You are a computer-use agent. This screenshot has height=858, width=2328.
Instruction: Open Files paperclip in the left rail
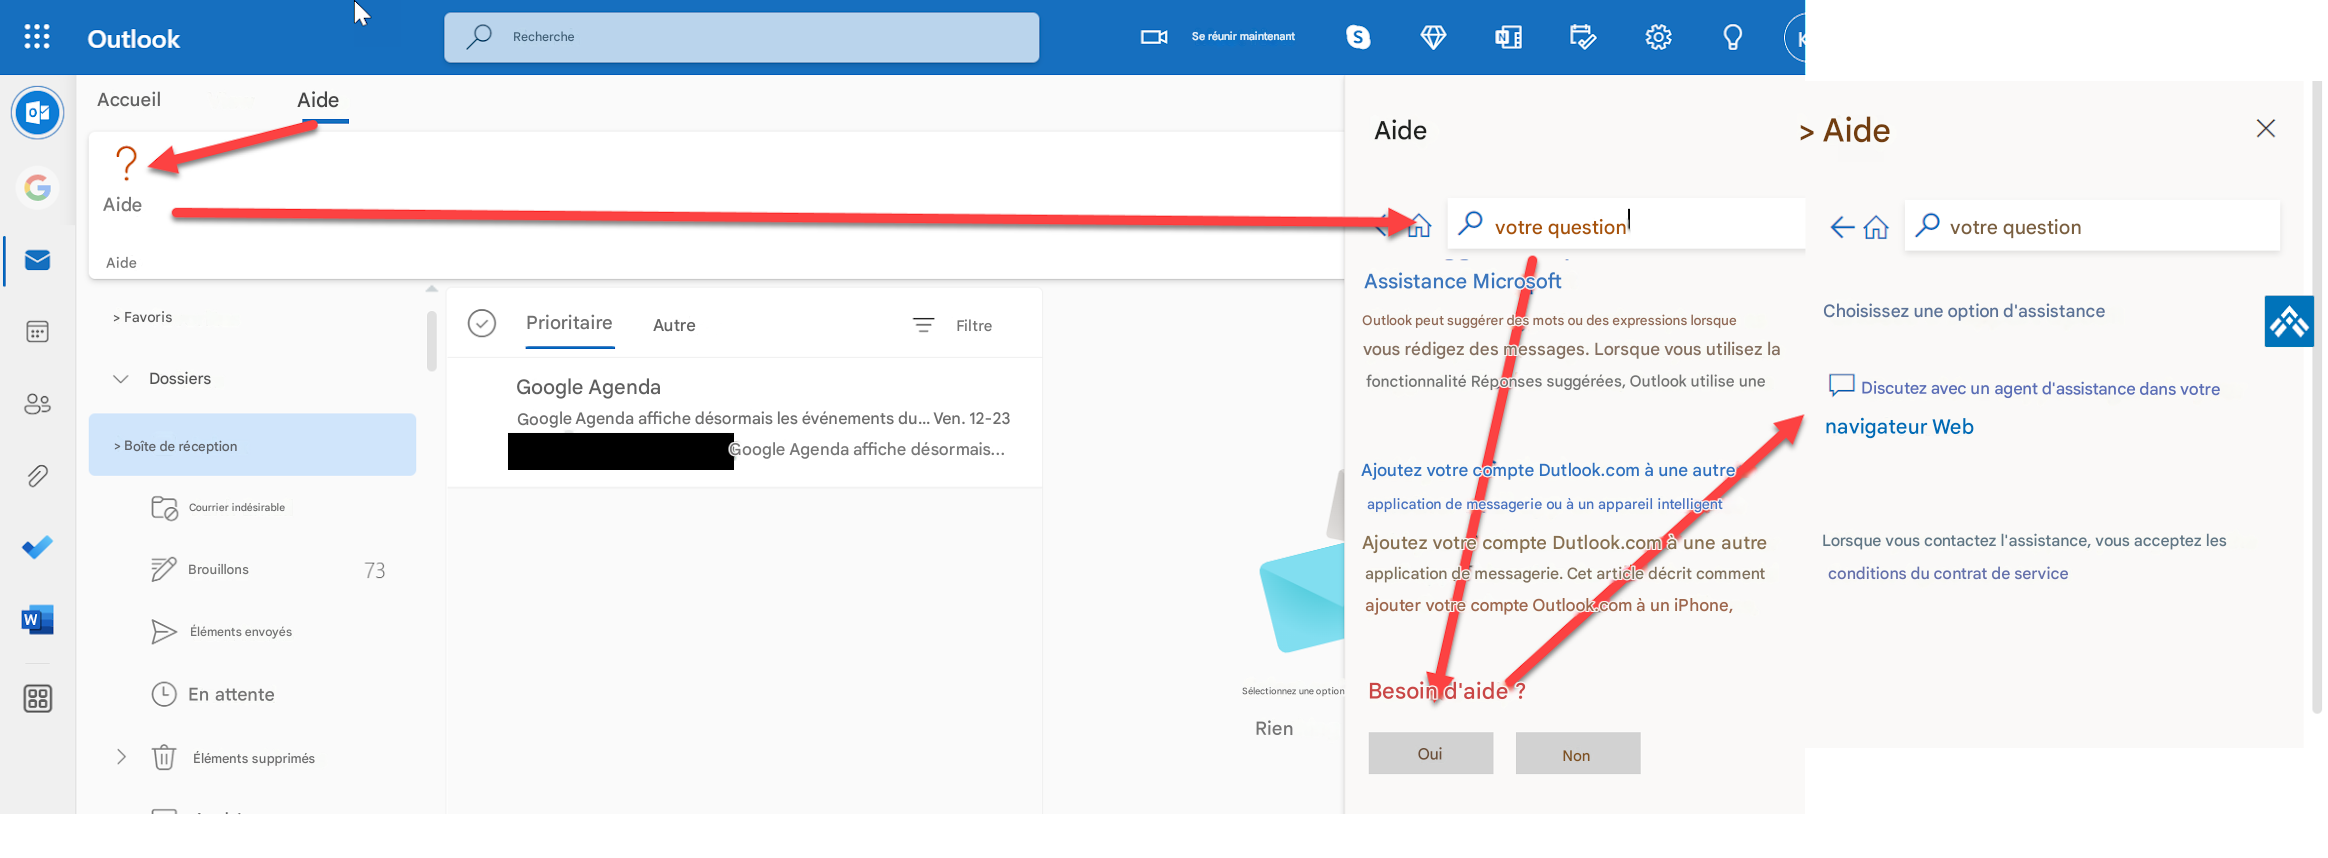click(38, 476)
